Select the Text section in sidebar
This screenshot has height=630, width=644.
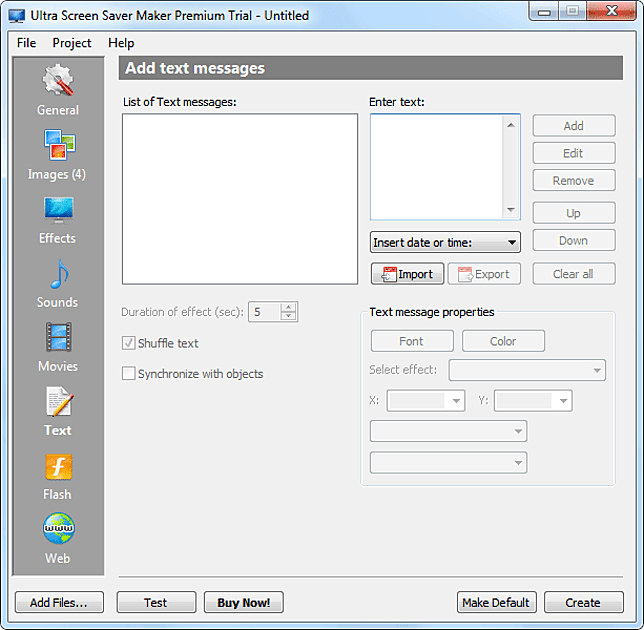[58, 412]
